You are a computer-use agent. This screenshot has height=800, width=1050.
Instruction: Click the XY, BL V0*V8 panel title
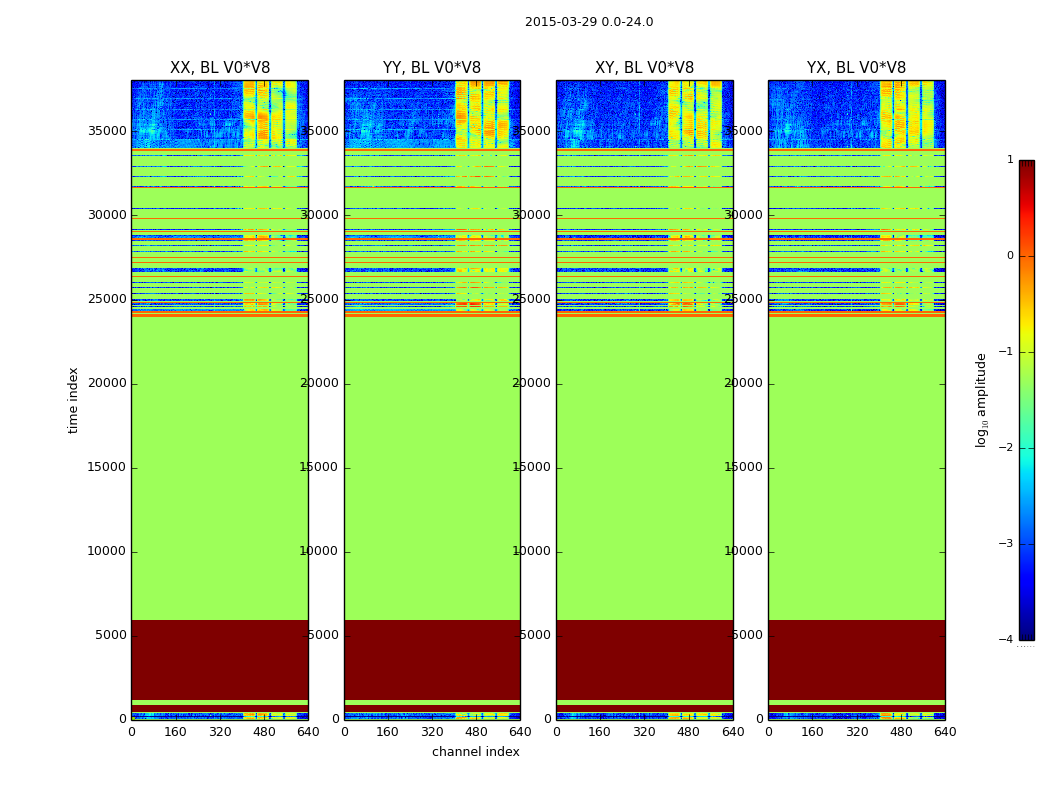(x=644, y=68)
